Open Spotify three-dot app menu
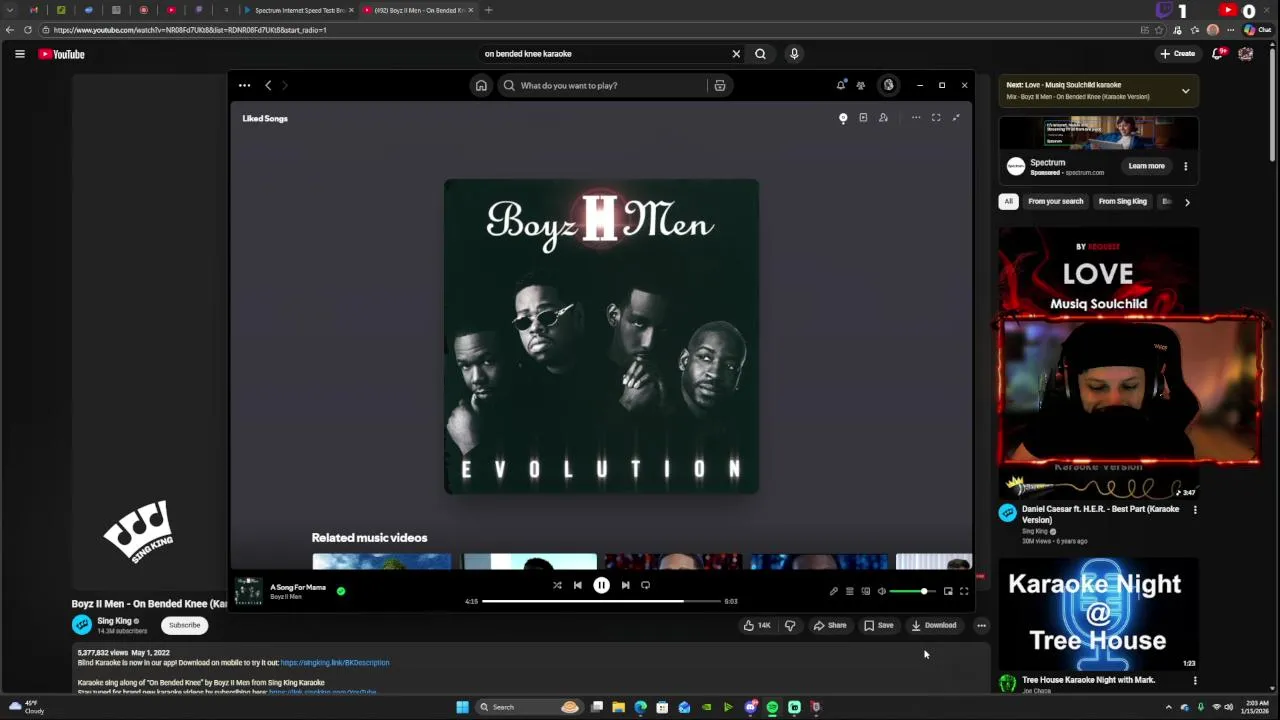Image resolution: width=1280 pixels, height=720 pixels. click(x=244, y=85)
